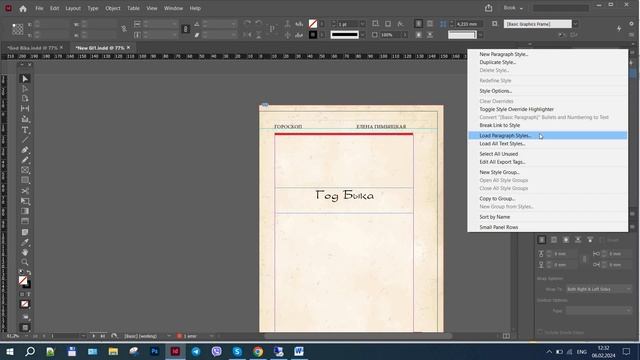The width and height of the screenshot is (640, 360).
Task: Open the Book workspace dropdown
Action: [513, 8]
